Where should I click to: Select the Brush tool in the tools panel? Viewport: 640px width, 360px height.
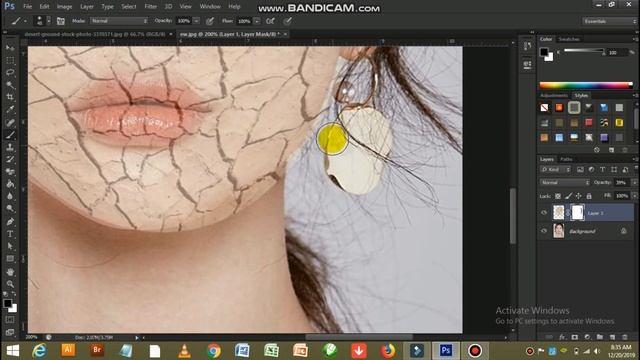pos(10,135)
